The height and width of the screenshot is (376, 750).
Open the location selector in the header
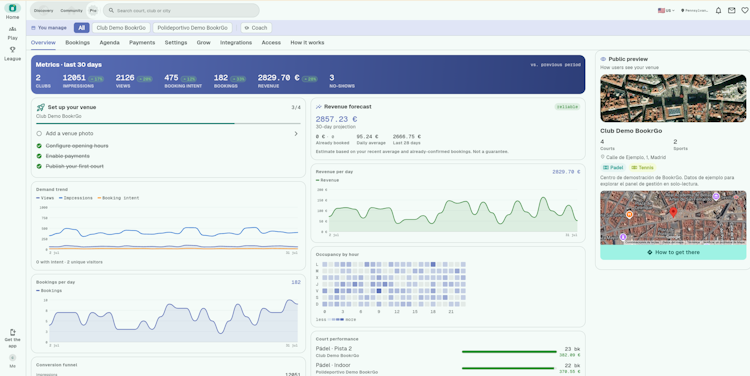[695, 11]
